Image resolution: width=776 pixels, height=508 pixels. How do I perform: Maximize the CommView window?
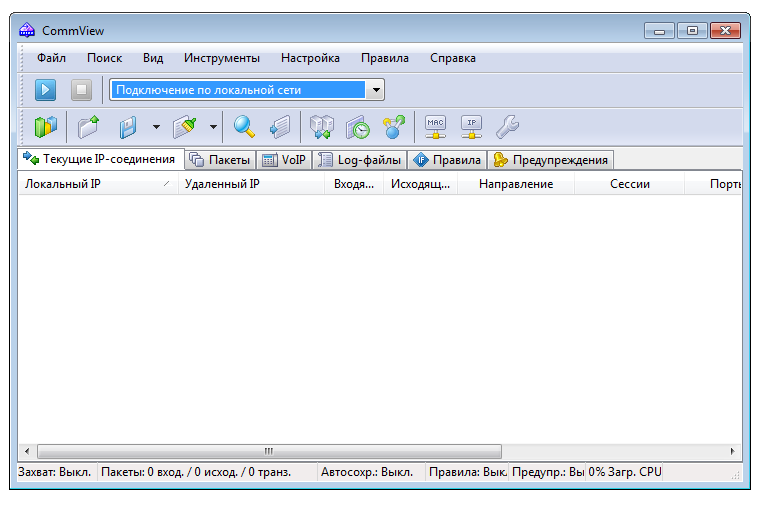(x=692, y=31)
